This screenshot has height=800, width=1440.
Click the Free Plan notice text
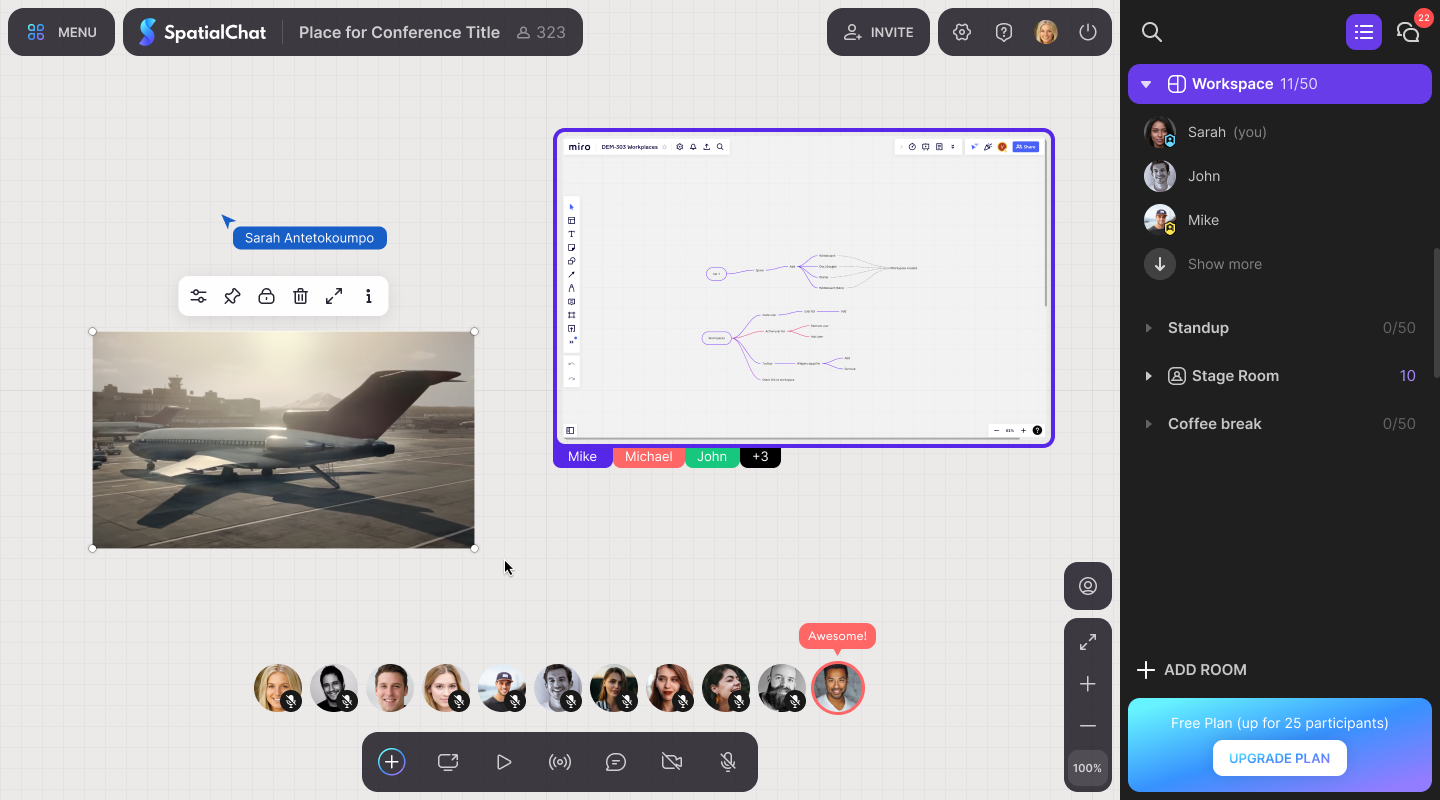(x=1279, y=723)
